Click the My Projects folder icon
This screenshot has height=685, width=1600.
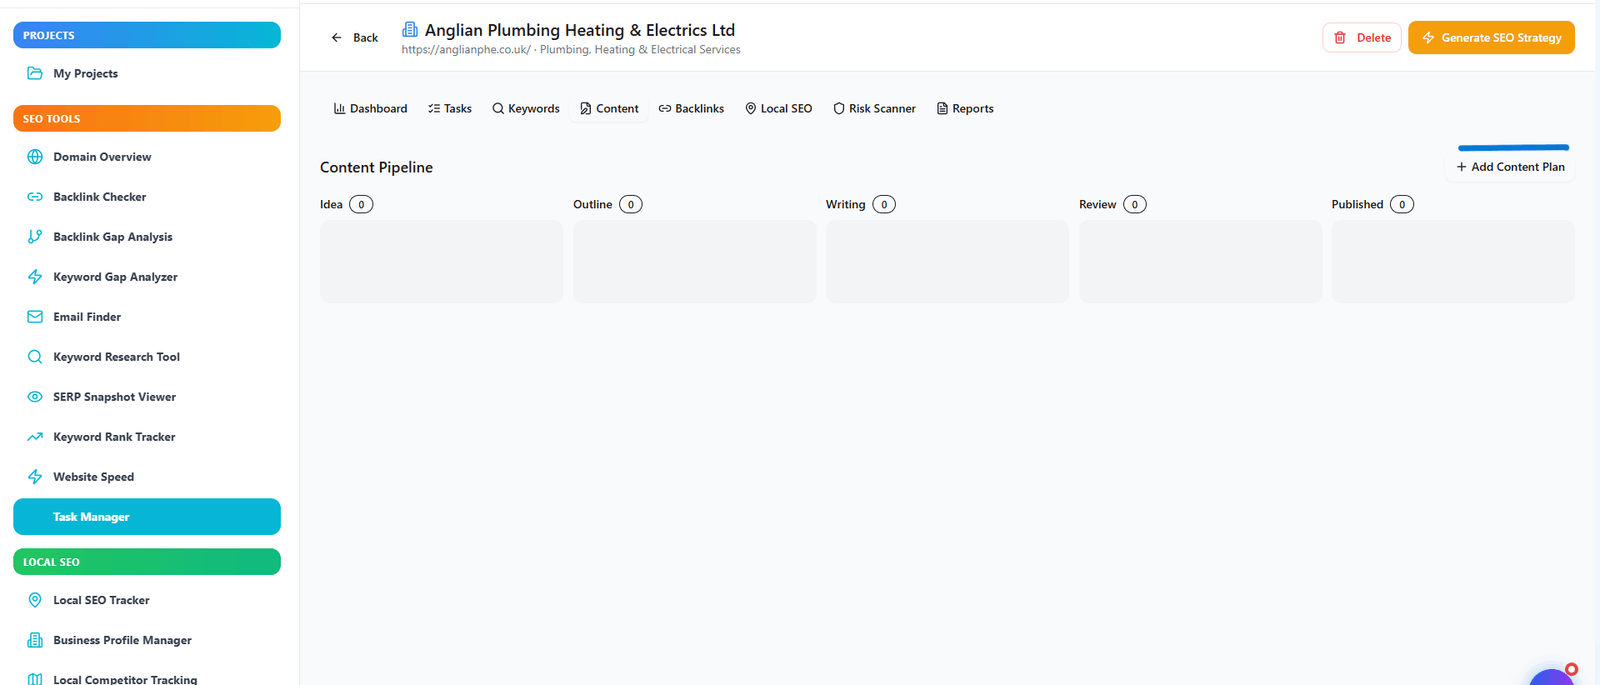coord(35,73)
